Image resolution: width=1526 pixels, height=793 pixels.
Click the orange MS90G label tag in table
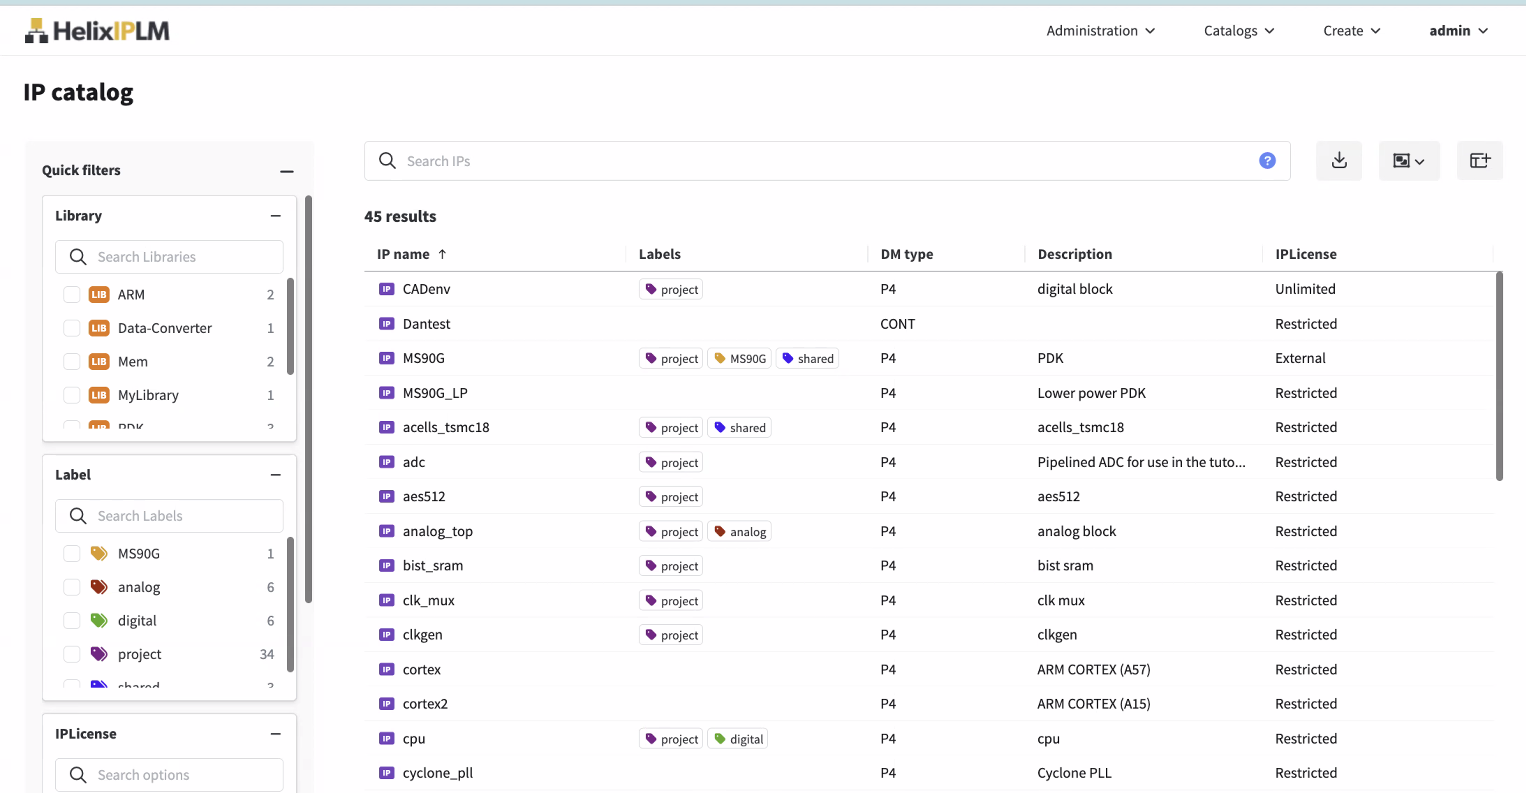tap(740, 359)
